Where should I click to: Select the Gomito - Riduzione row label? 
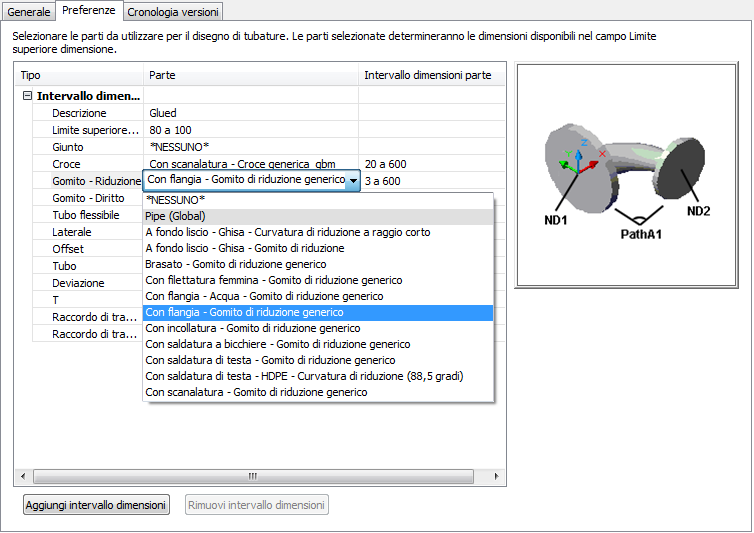pos(97,181)
